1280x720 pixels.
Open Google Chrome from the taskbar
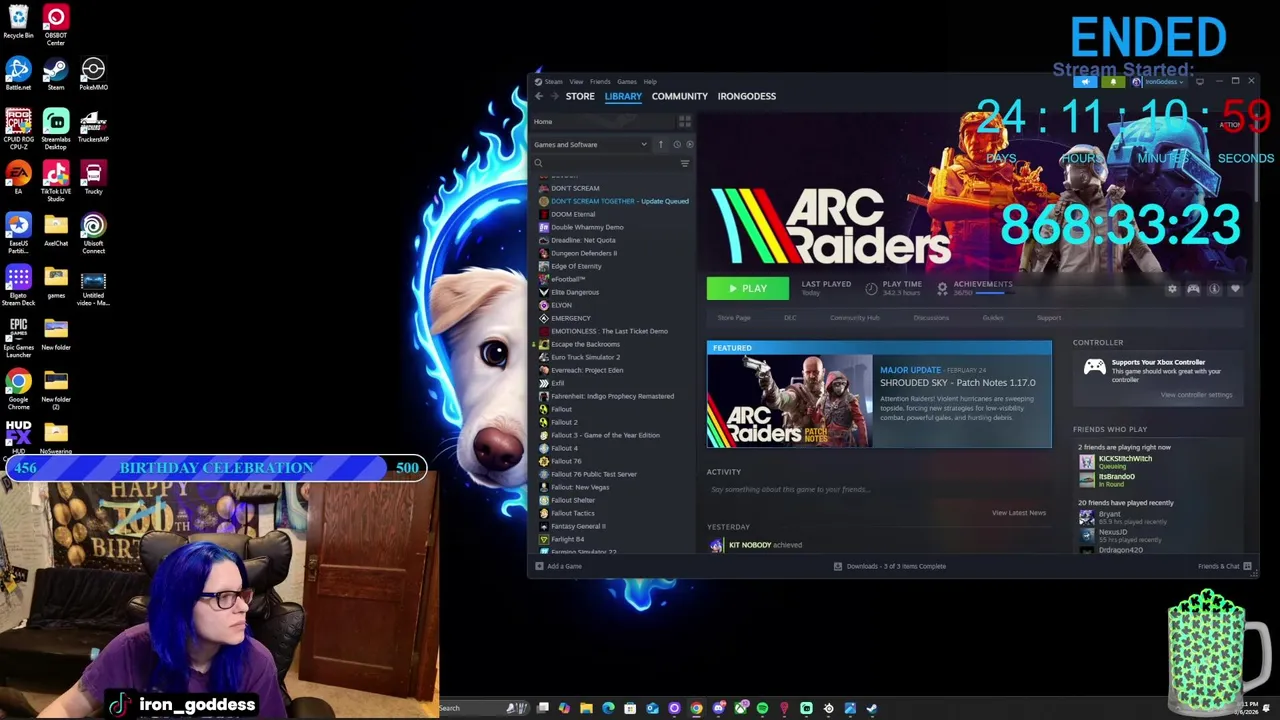696,708
